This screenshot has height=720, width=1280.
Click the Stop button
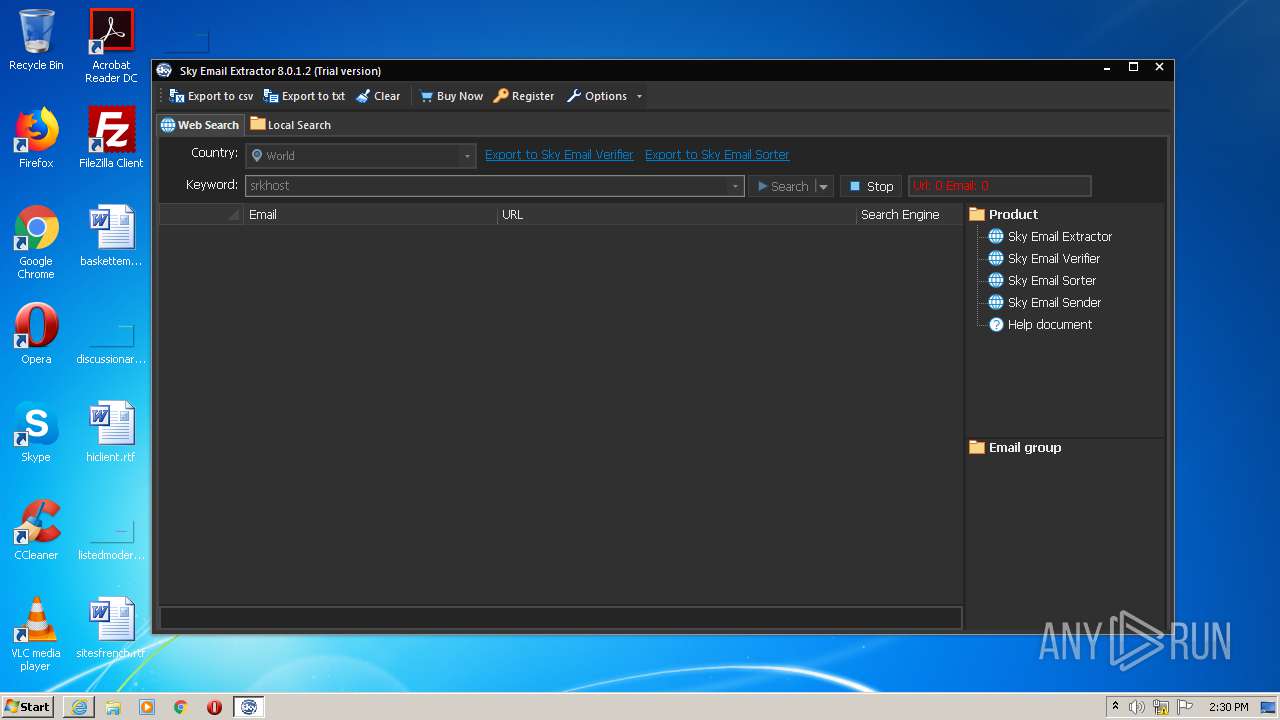pyautogui.click(x=871, y=186)
